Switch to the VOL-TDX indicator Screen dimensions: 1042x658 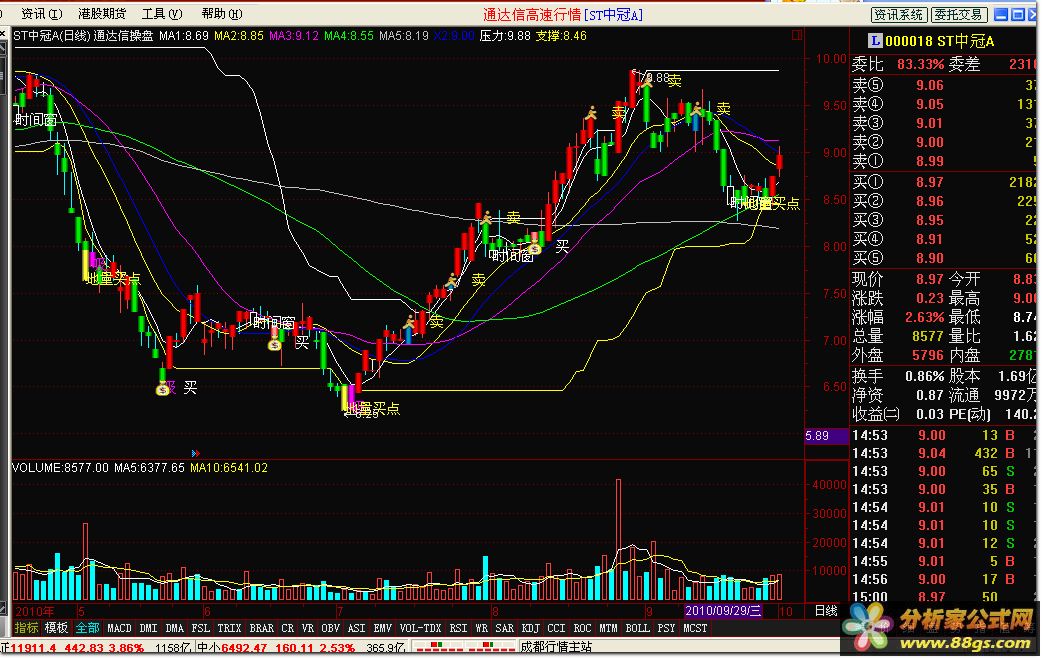point(421,628)
